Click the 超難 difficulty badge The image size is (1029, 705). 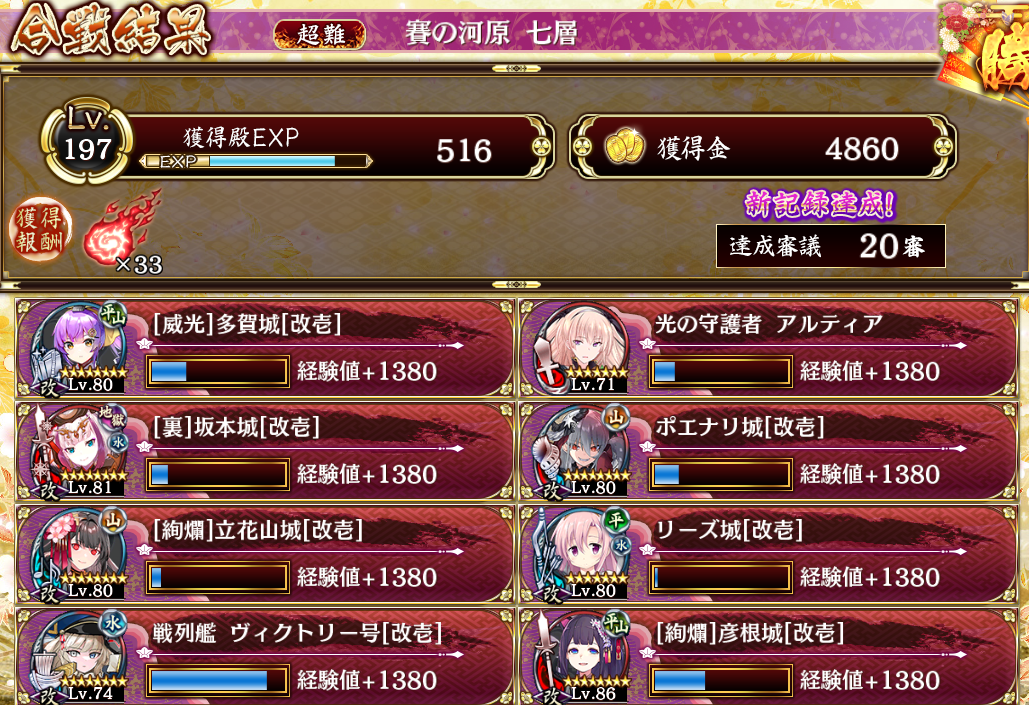(320, 34)
